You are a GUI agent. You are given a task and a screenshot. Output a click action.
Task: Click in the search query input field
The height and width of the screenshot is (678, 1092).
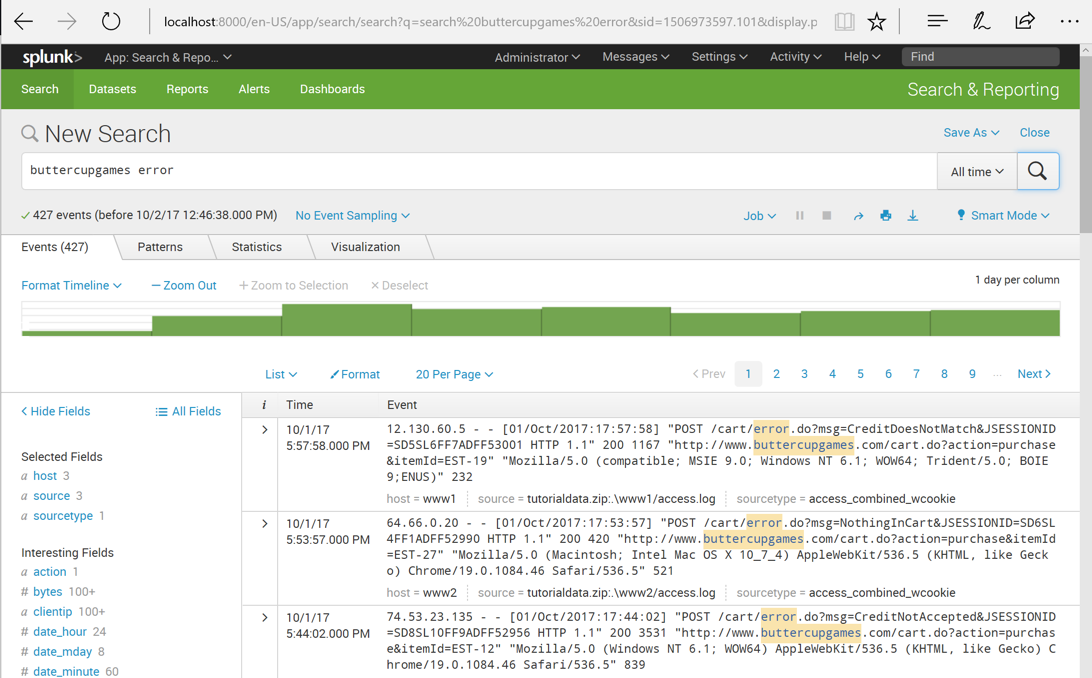click(x=478, y=171)
